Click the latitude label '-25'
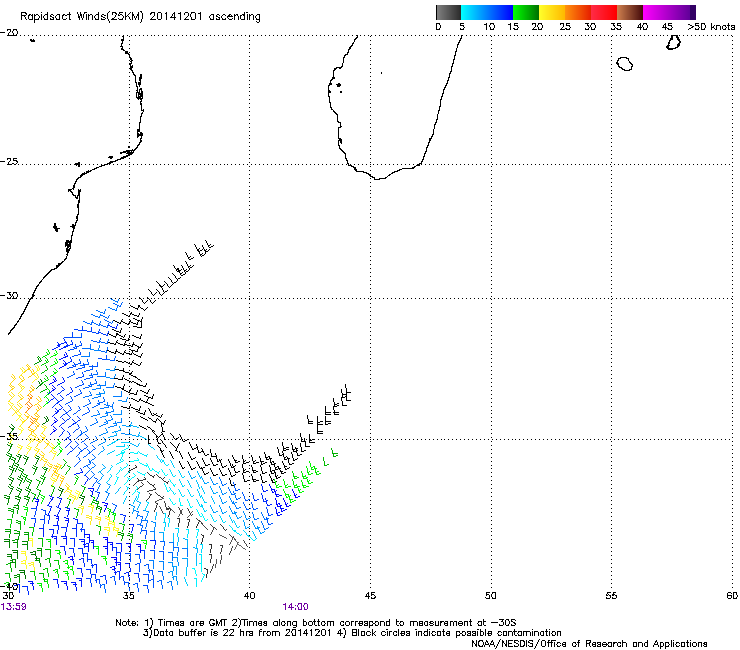Viewport: 740px width, 650px height. tap(9, 162)
